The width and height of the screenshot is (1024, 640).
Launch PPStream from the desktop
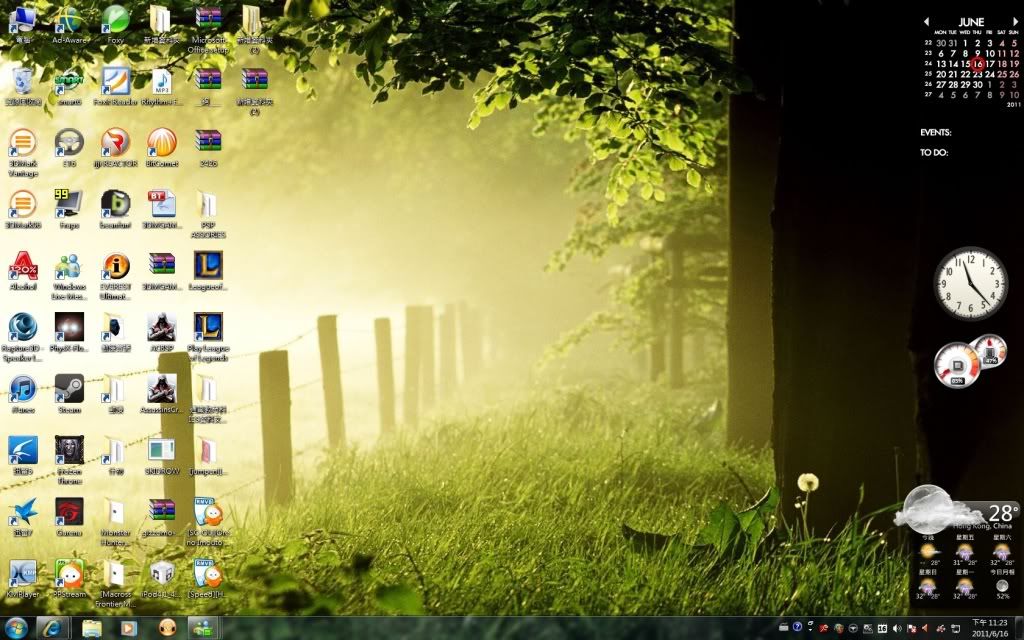tap(69, 573)
